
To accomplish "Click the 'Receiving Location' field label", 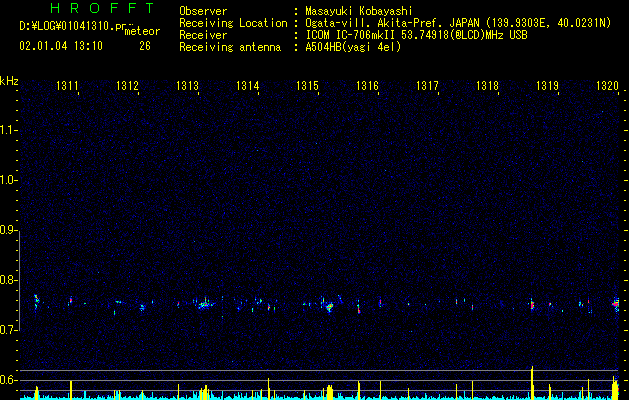I will [233, 24].
